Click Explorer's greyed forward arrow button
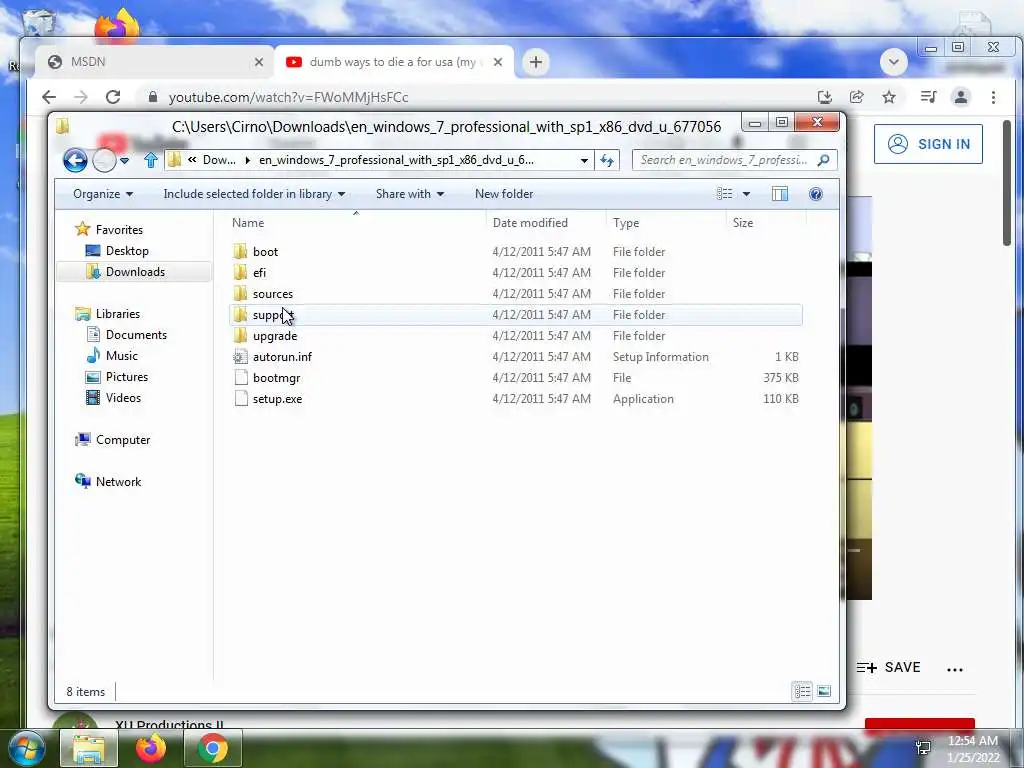Screen dimensions: 1024x768 [x=104, y=160]
